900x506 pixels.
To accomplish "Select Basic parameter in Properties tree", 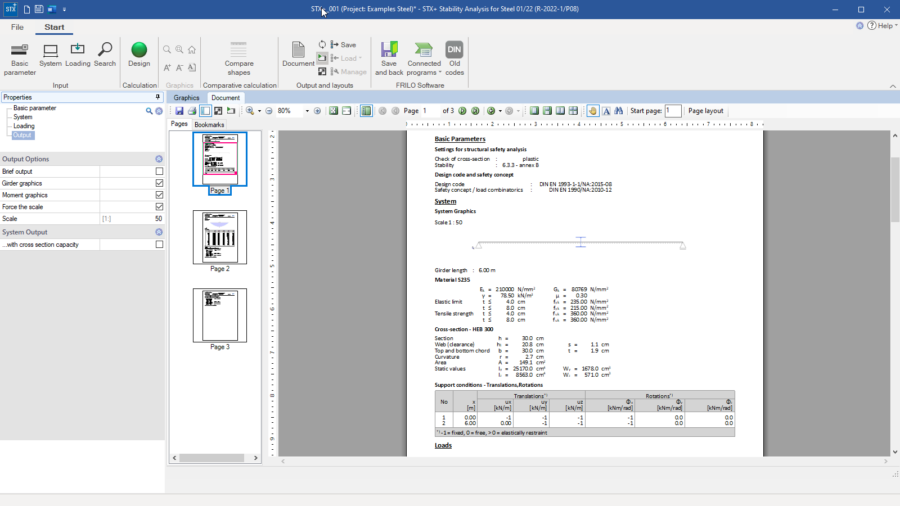I will 34,108.
